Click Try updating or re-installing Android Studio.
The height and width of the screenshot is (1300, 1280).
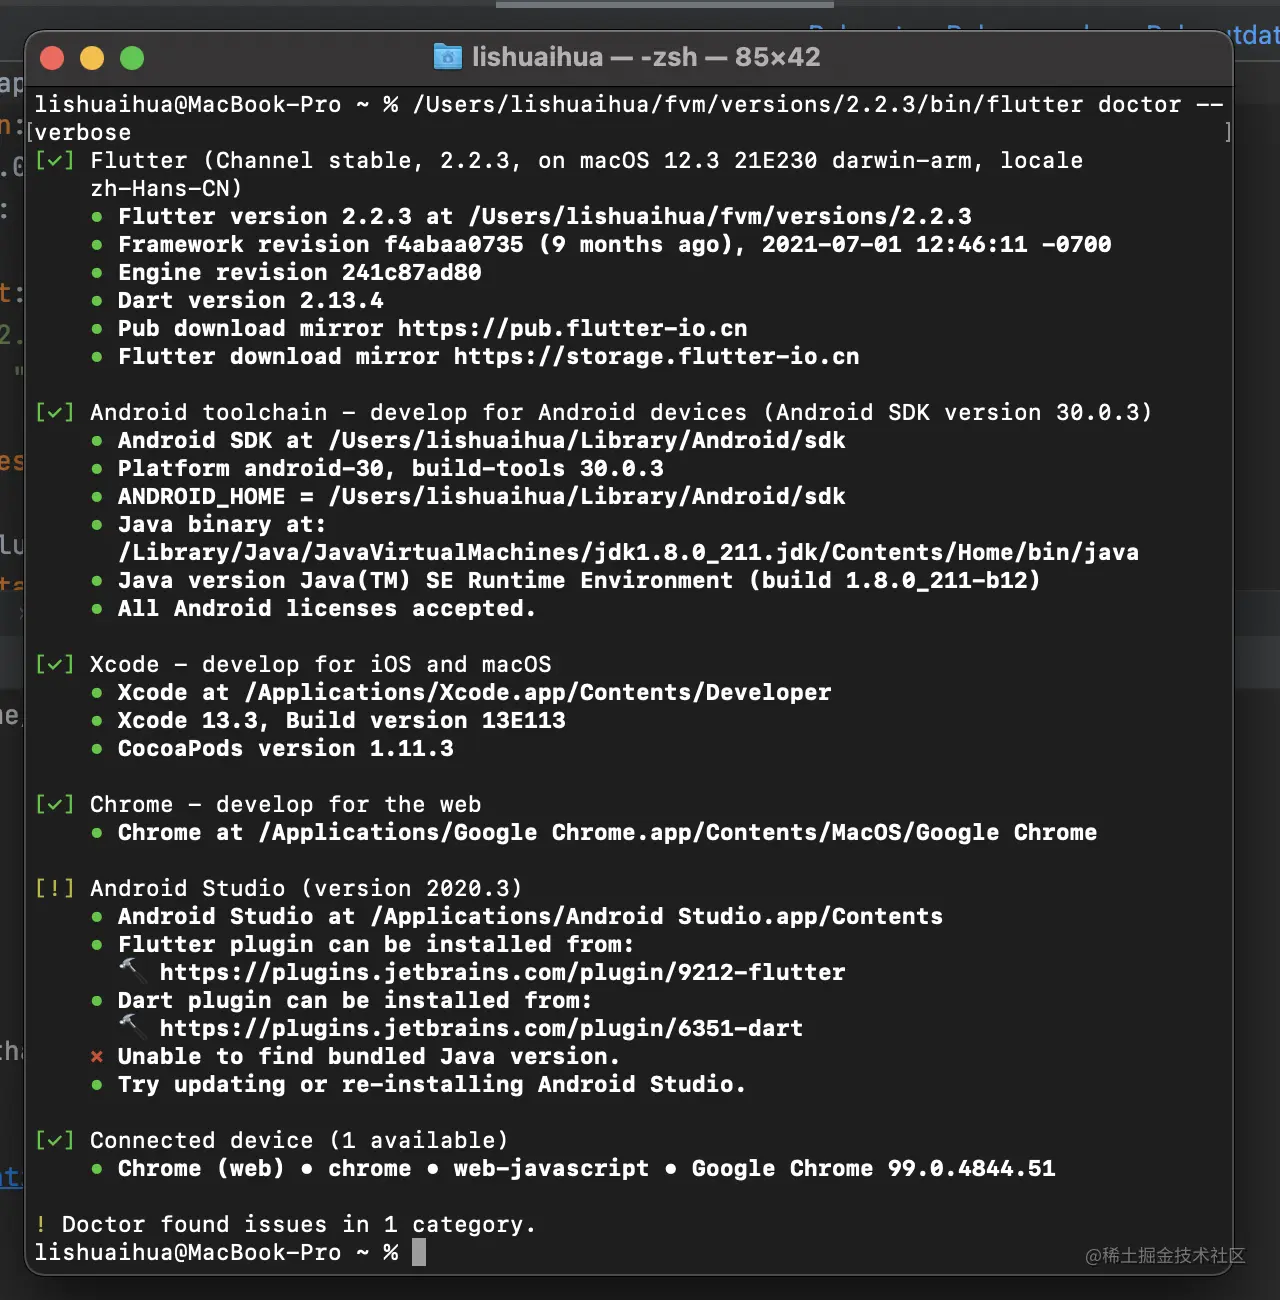pos(432,1085)
